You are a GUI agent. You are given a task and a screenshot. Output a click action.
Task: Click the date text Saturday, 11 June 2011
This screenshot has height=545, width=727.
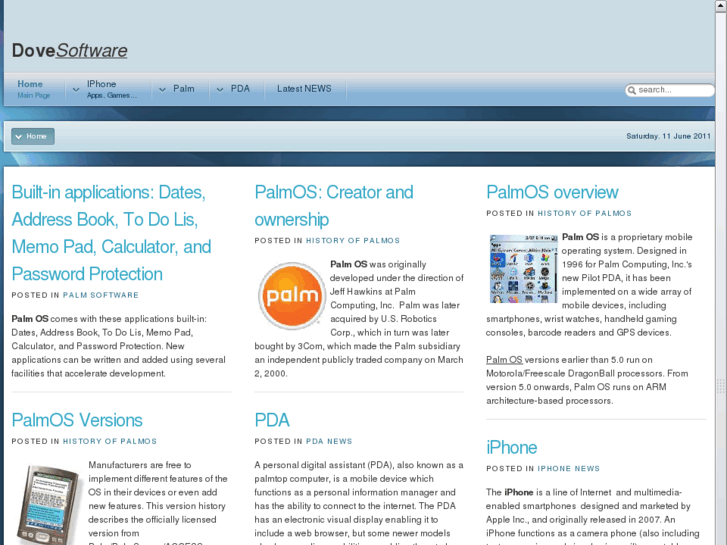tap(668, 136)
